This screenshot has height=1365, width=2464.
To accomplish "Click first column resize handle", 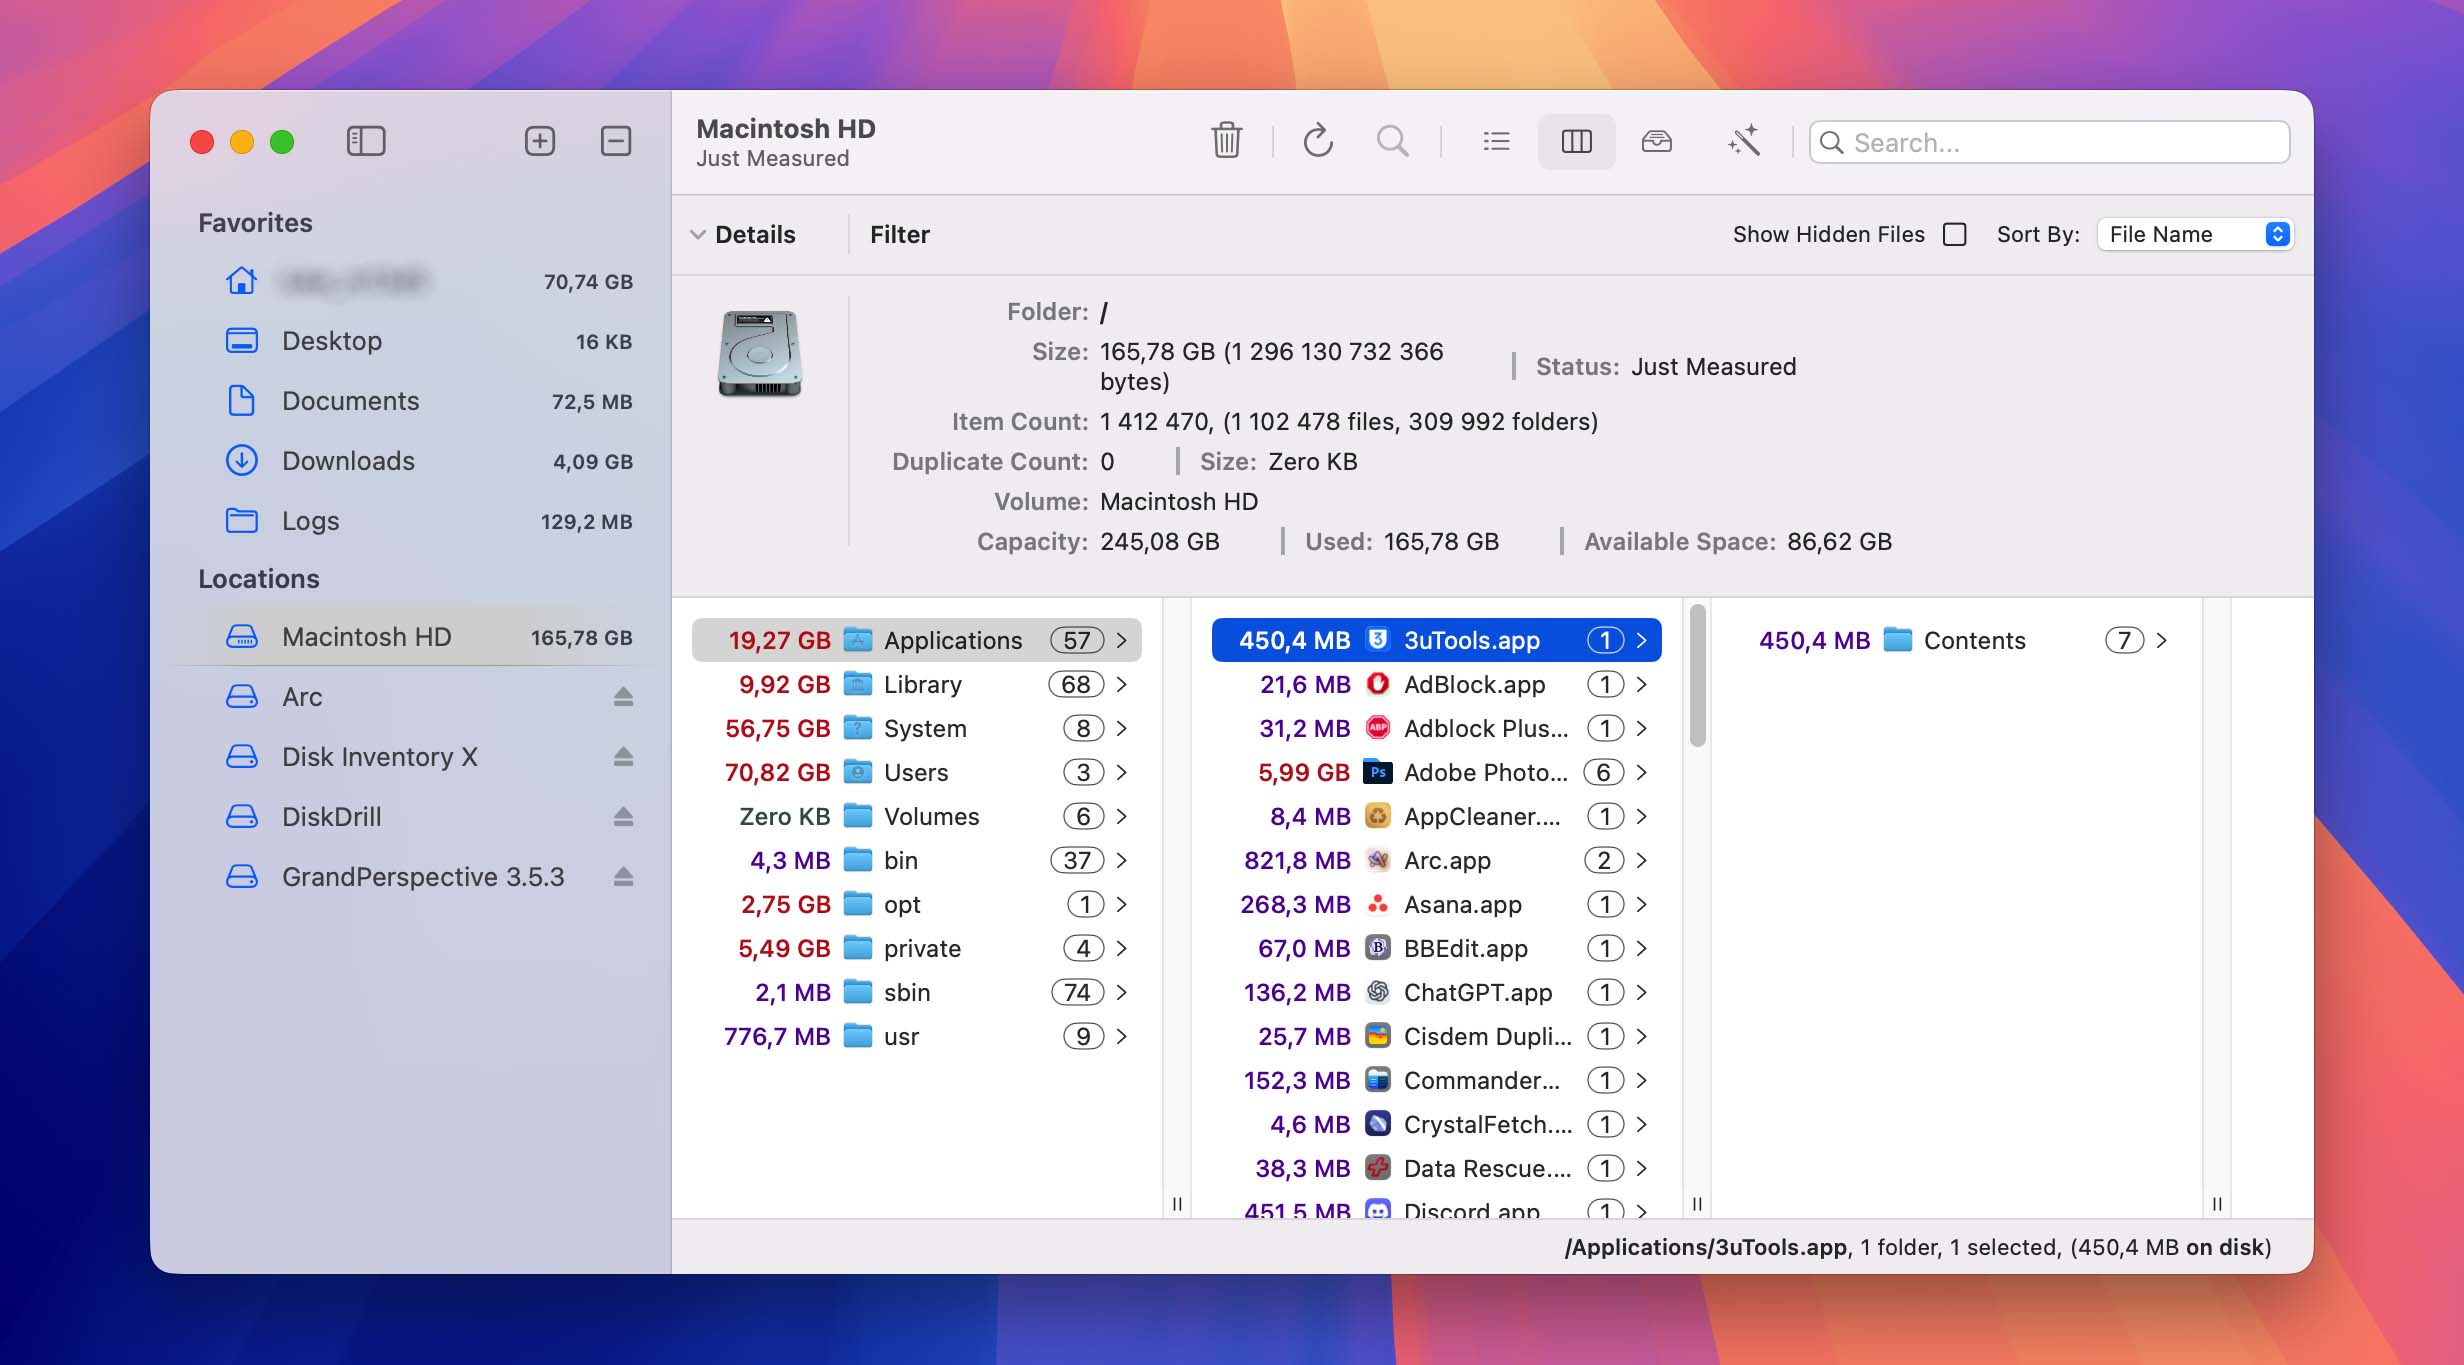I will click(1177, 1204).
